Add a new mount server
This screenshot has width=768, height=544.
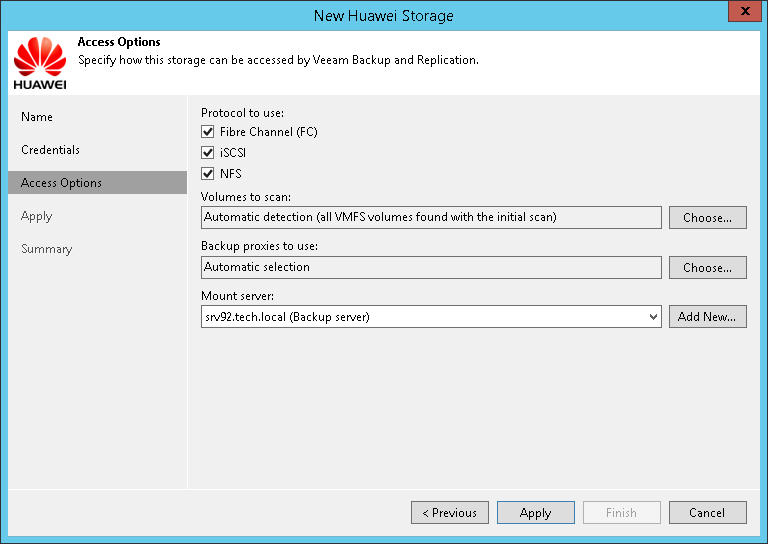click(708, 317)
